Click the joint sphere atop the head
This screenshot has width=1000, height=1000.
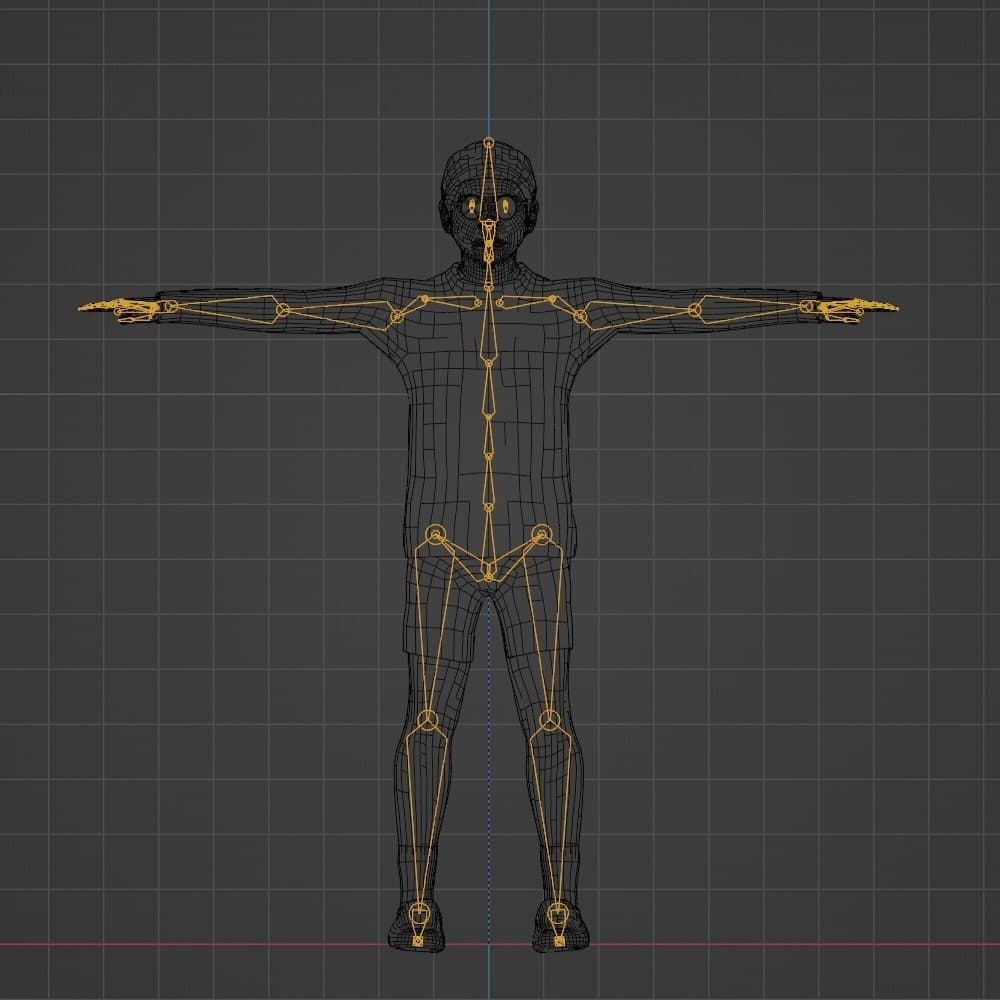pyautogui.click(x=489, y=142)
